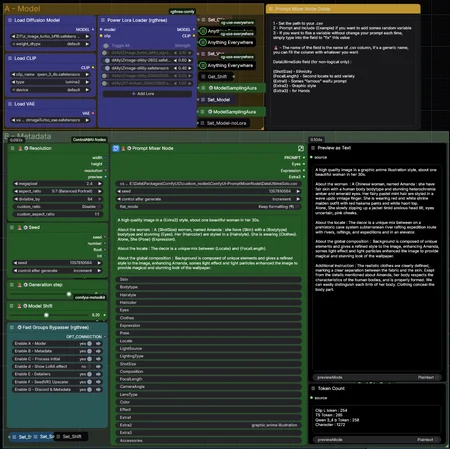The width and height of the screenshot is (450, 449).
Task: Toggle Enable d - Show LoRA effect switch
Action: (89, 367)
